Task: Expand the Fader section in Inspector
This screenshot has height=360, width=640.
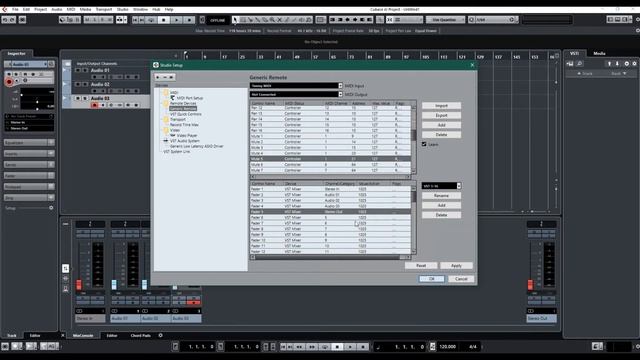Action: pos(29,176)
